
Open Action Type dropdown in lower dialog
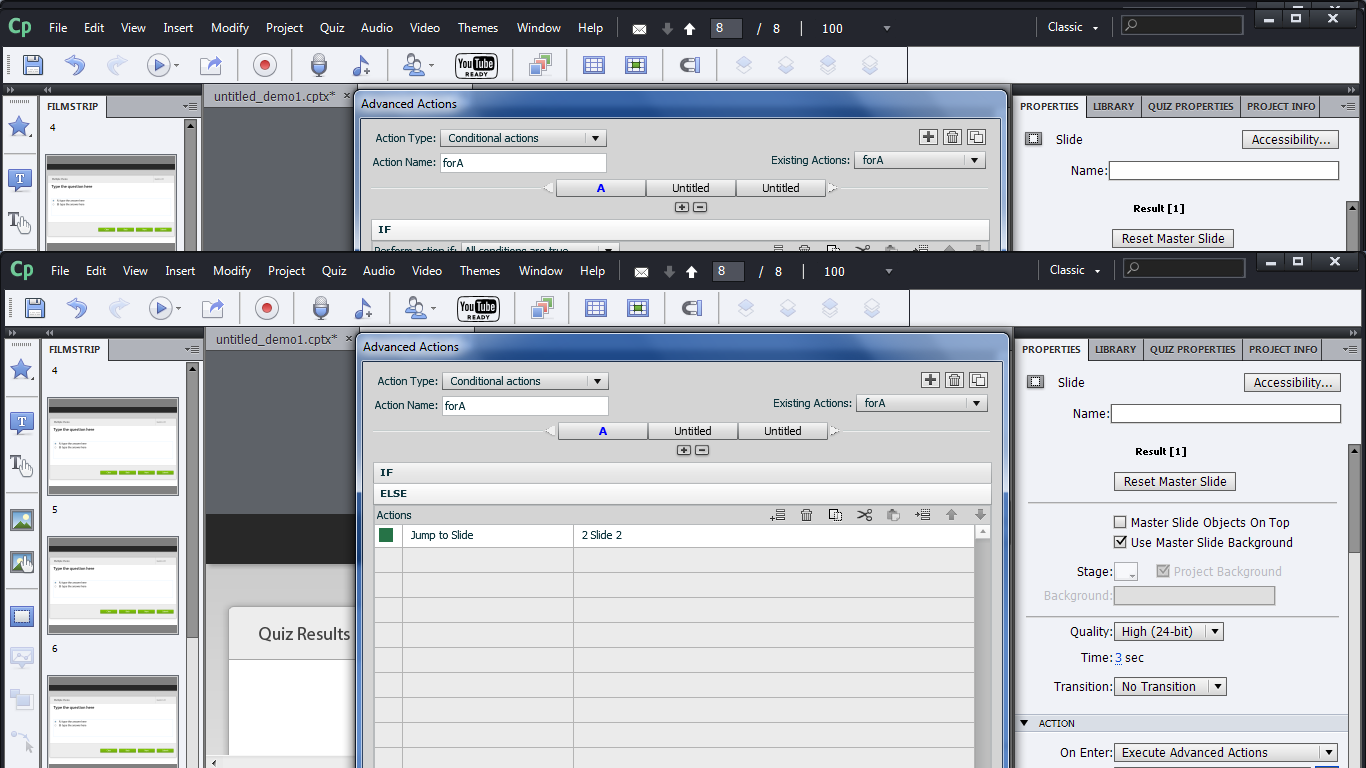525,381
